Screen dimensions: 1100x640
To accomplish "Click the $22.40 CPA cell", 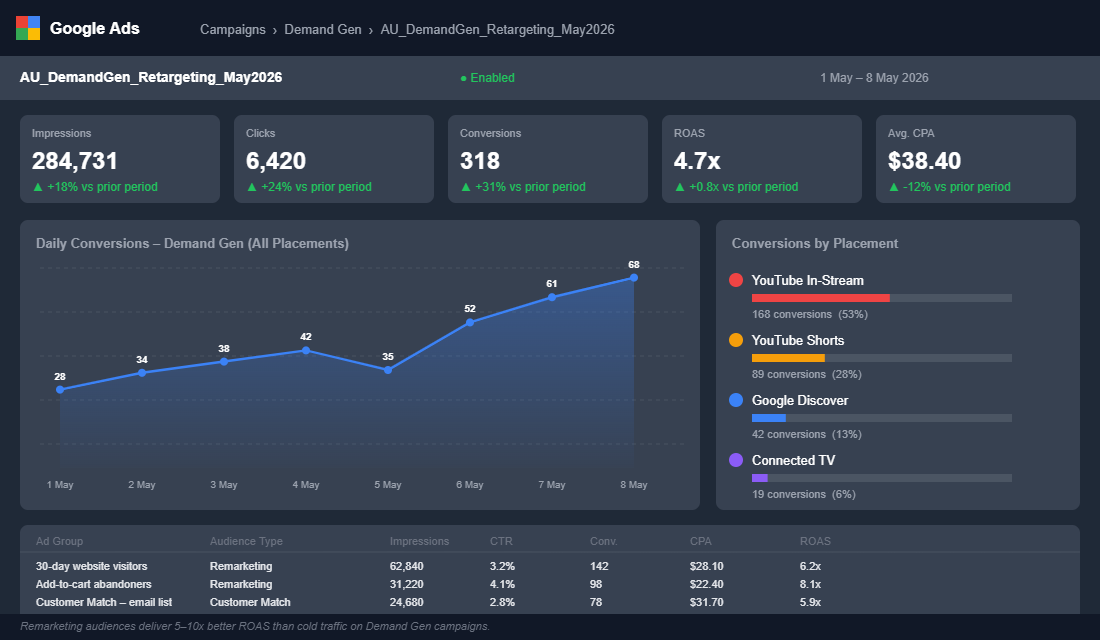I will coord(706,585).
